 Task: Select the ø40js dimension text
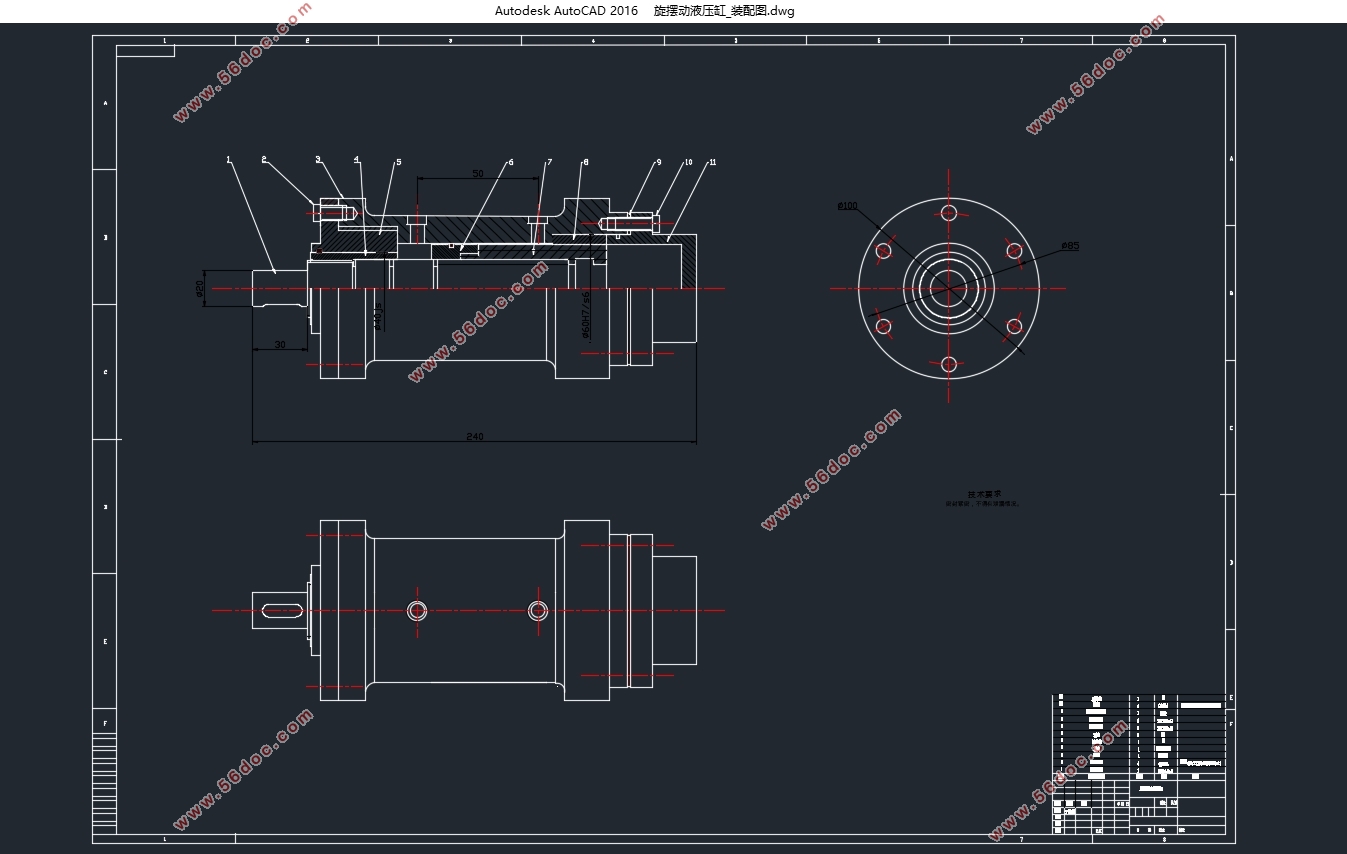click(378, 317)
